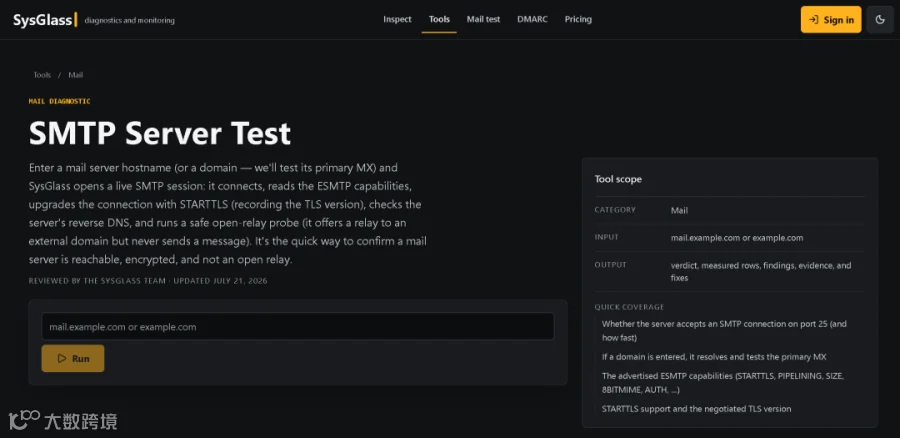Click the Tools breadcrumb link
The height and width of the screenshot is (438, 900).
[x=42, y=75]
